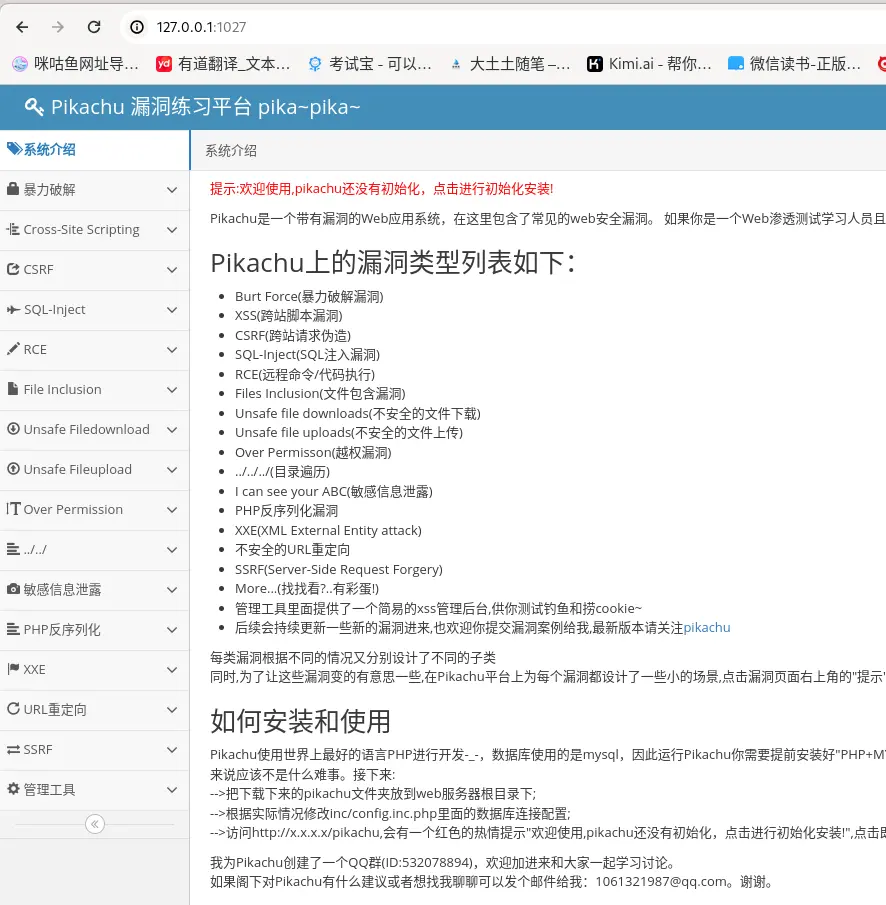Click the key icon in Pikachu header
This screenshot has width=886, height=905.
[x=34, y=107]
